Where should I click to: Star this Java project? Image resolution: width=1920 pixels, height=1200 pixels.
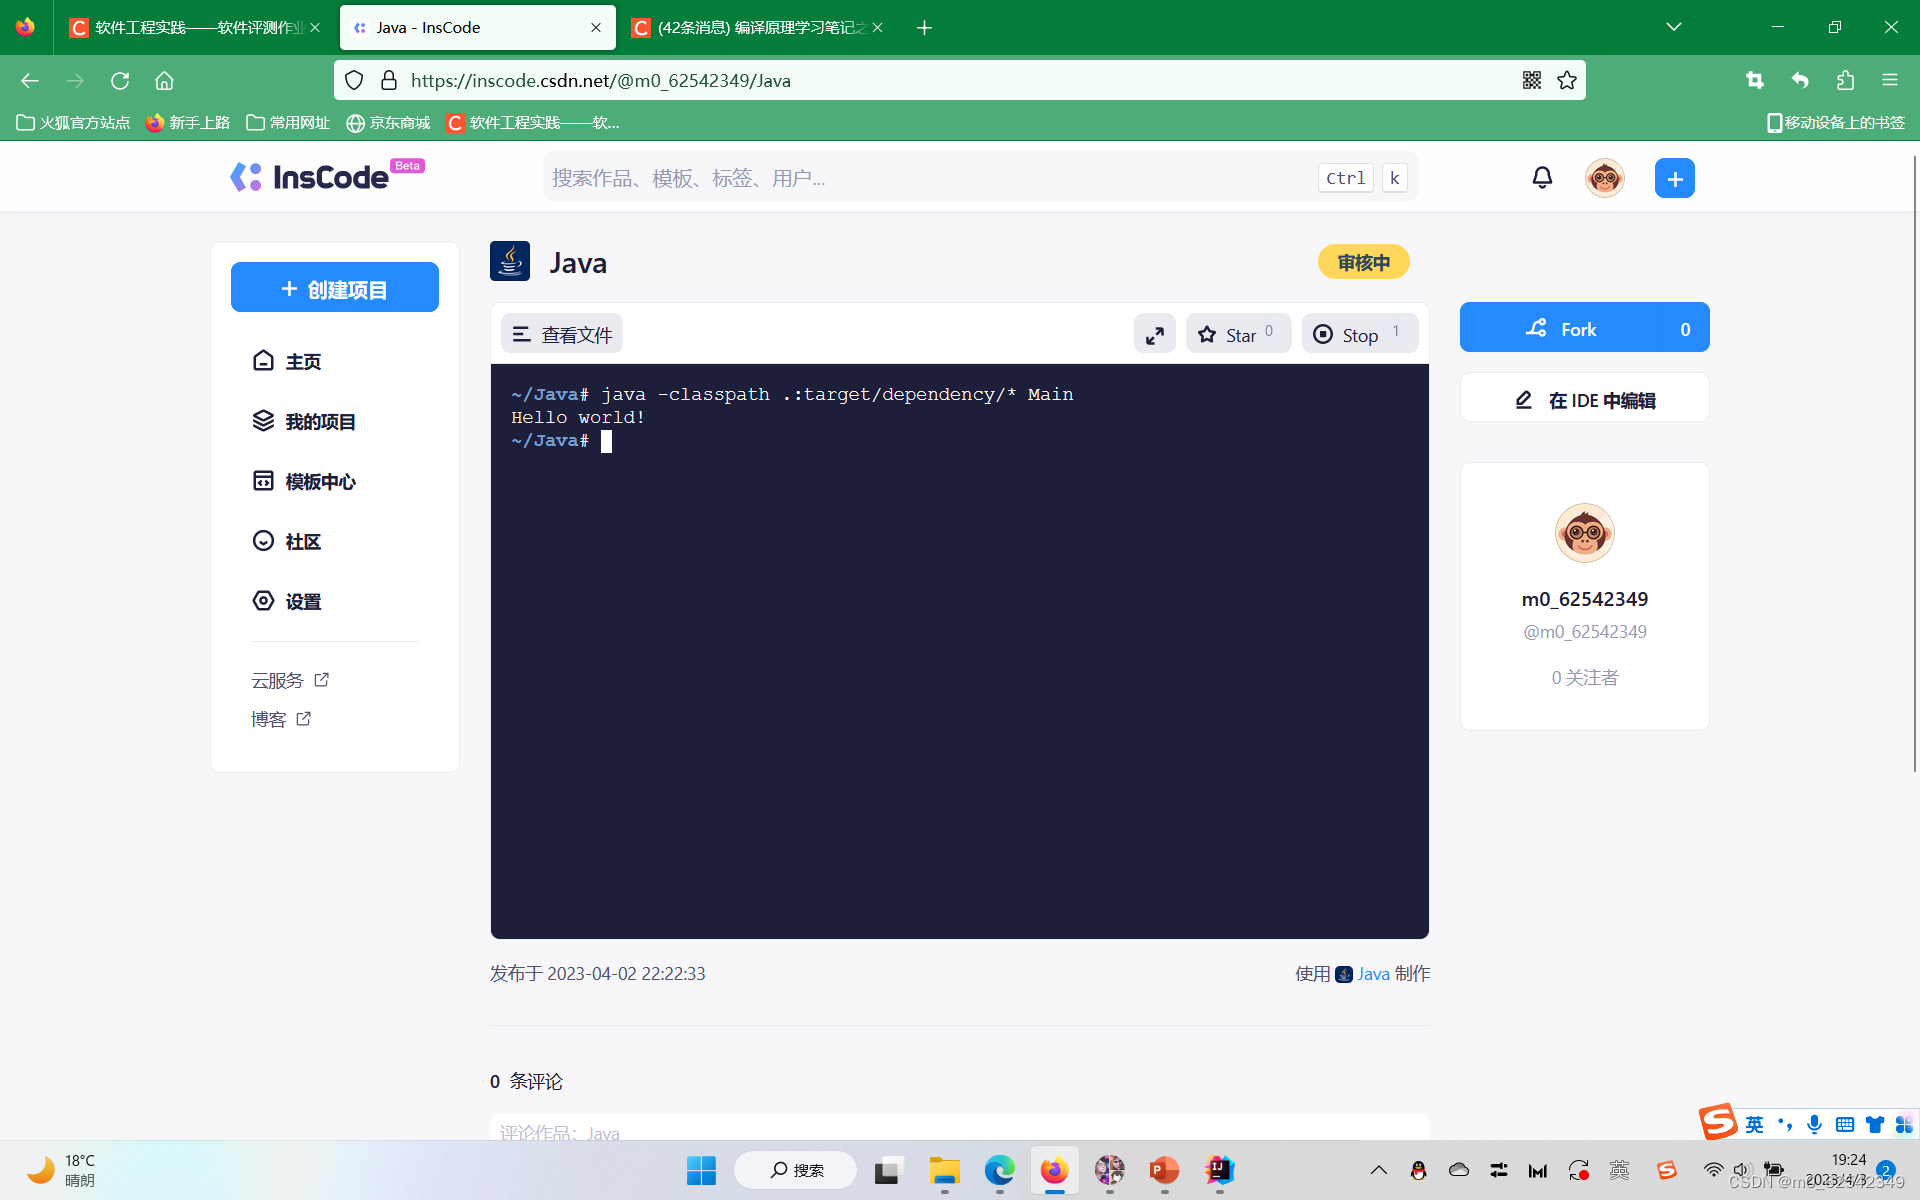point(1238,335)
